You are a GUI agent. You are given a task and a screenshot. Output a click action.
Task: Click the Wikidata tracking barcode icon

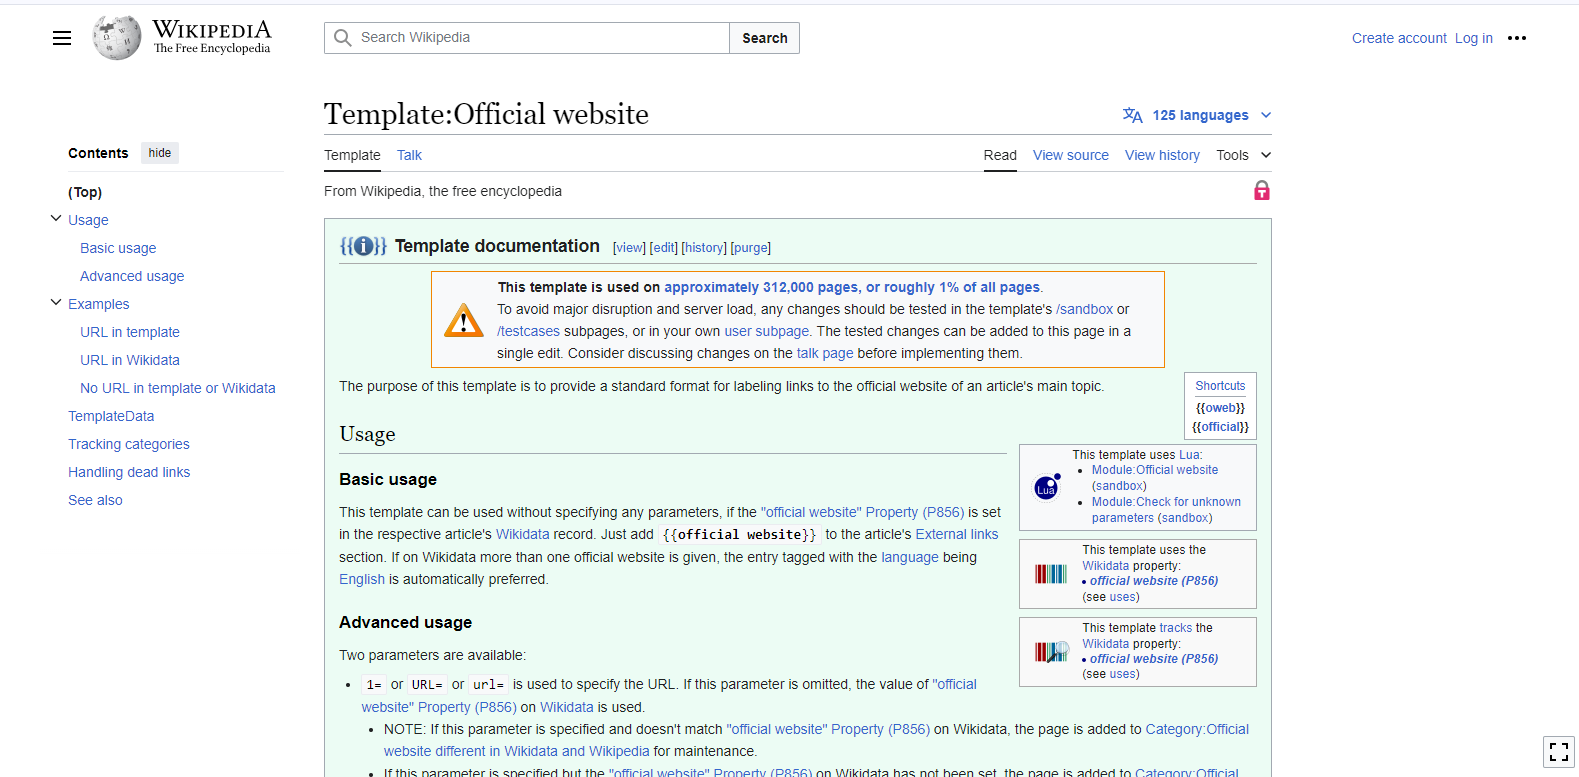click(1052, 652)
